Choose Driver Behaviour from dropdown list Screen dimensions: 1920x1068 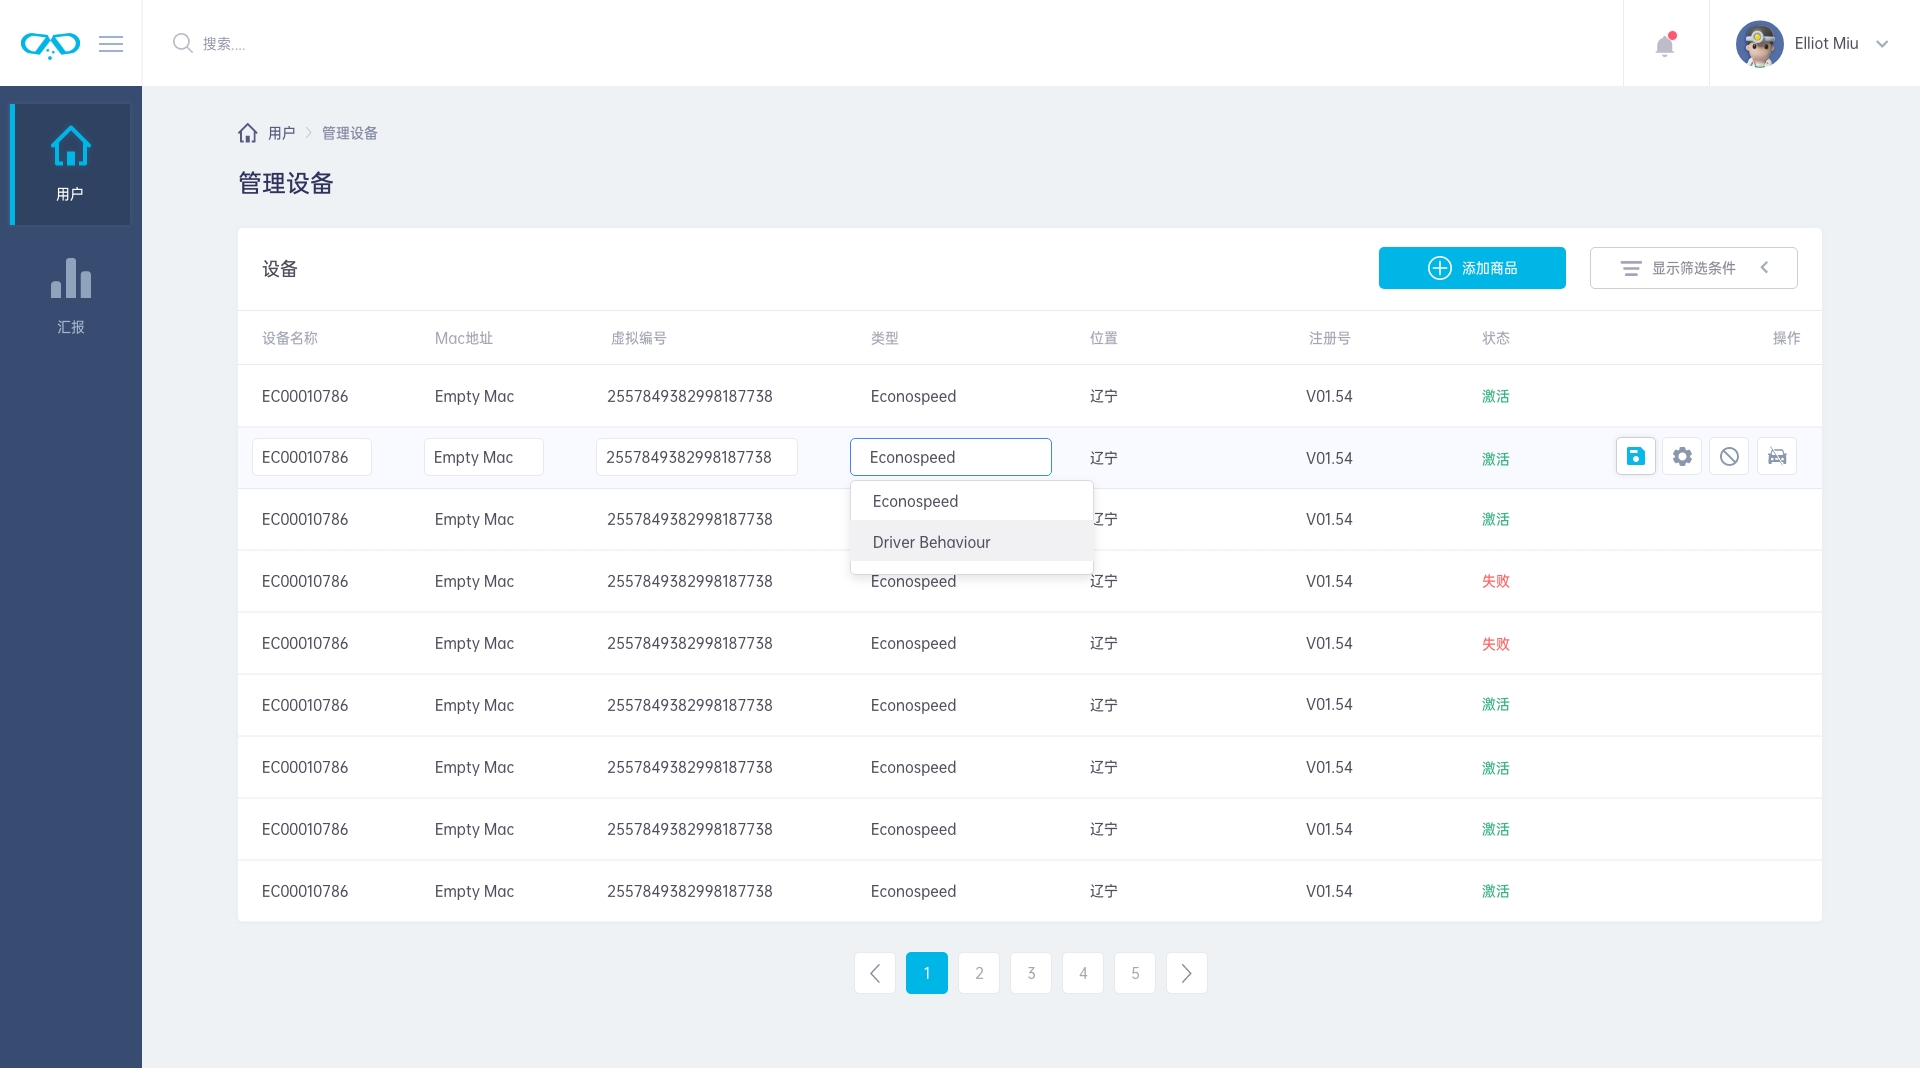tap(931, 542)
